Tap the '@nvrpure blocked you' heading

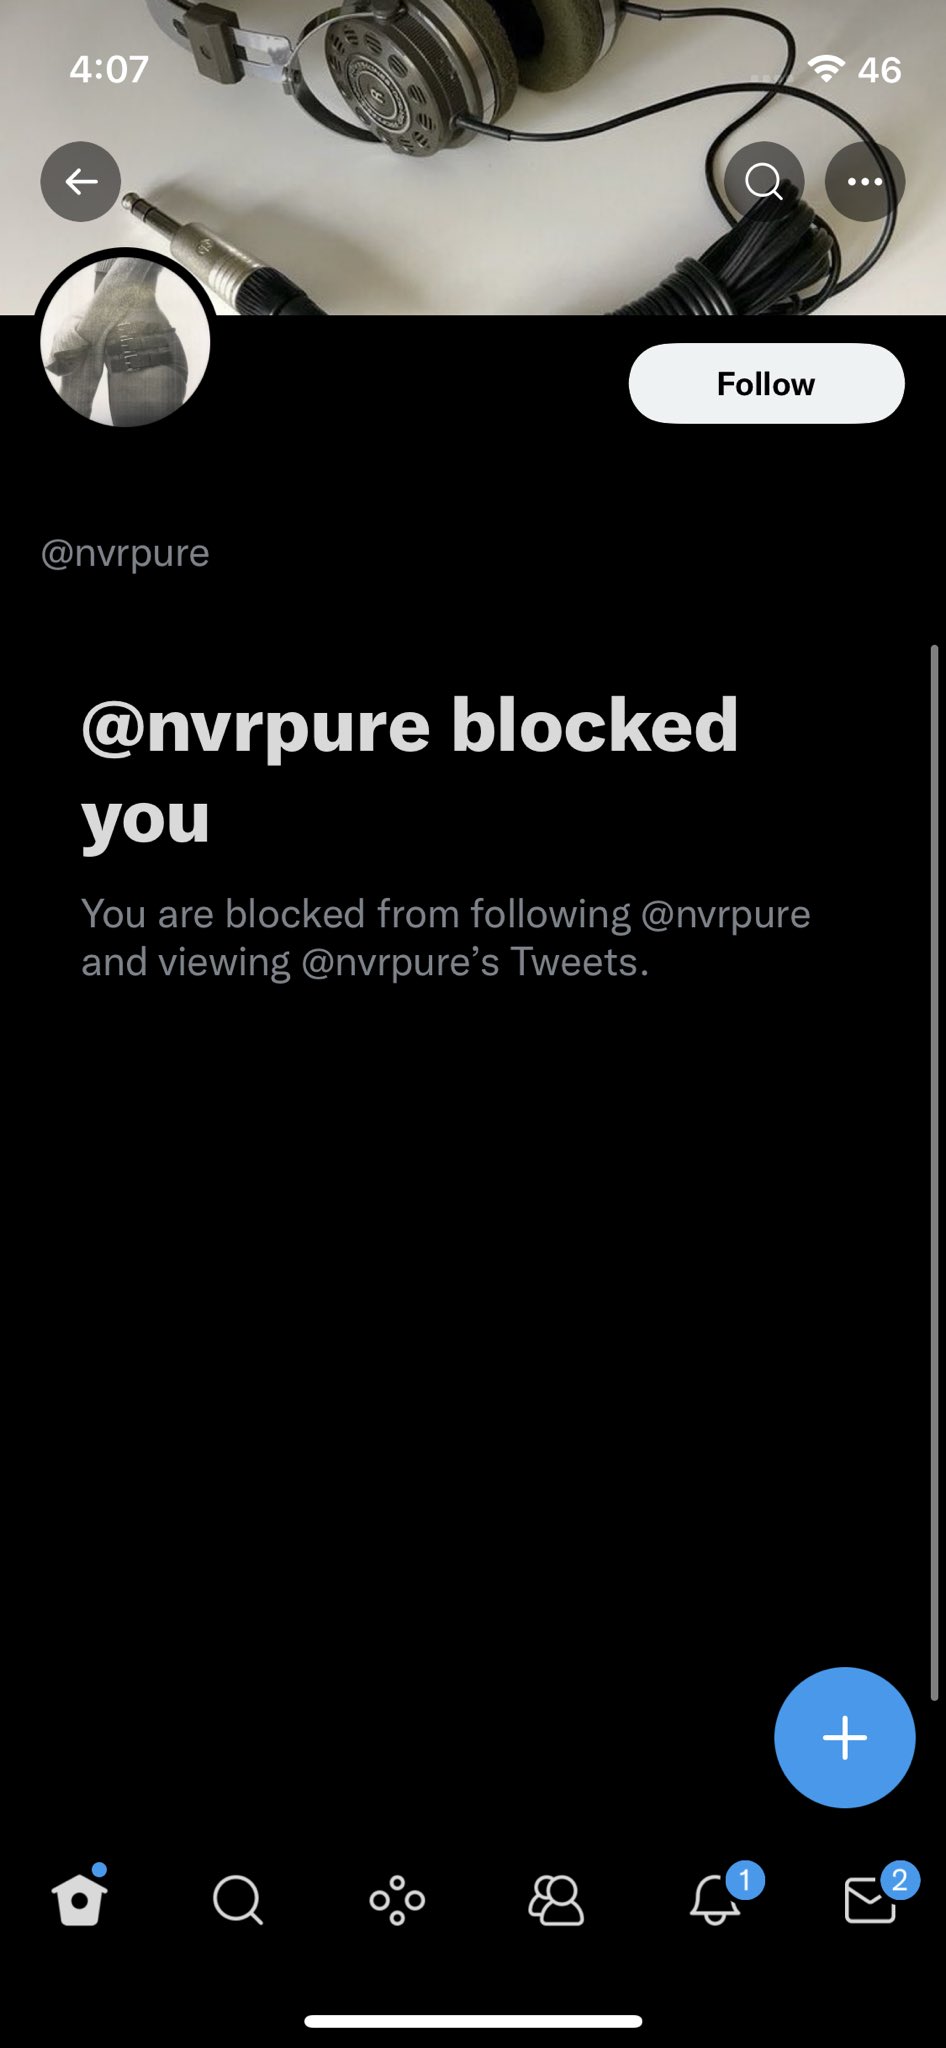click(x=409, y=771)
